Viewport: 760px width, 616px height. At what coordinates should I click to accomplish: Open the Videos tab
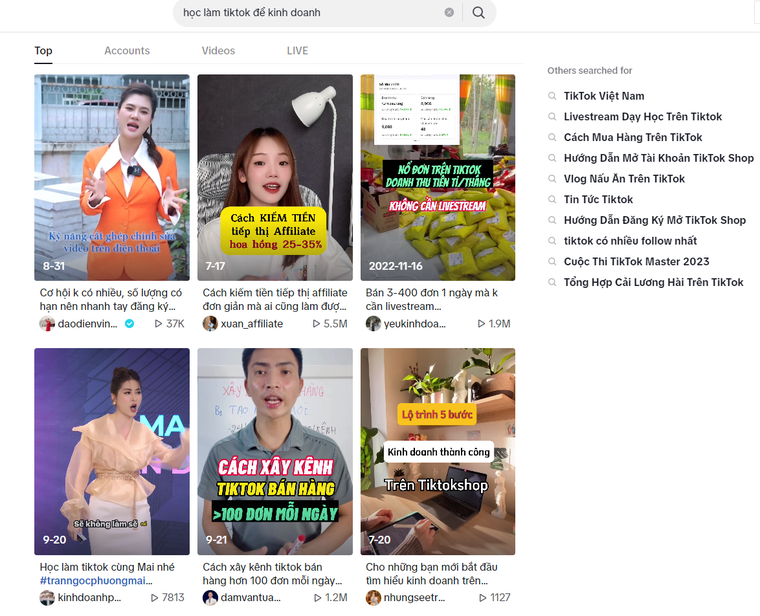(x=218, y=50)
